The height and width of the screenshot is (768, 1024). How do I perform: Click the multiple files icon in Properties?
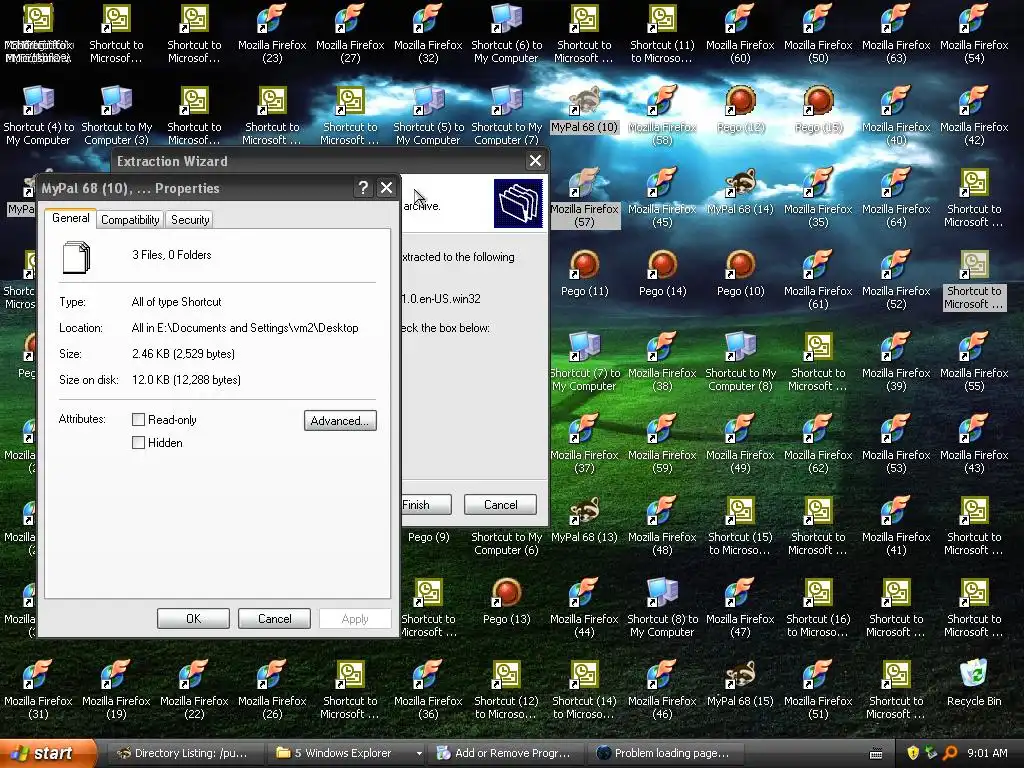tap(76, 257)
